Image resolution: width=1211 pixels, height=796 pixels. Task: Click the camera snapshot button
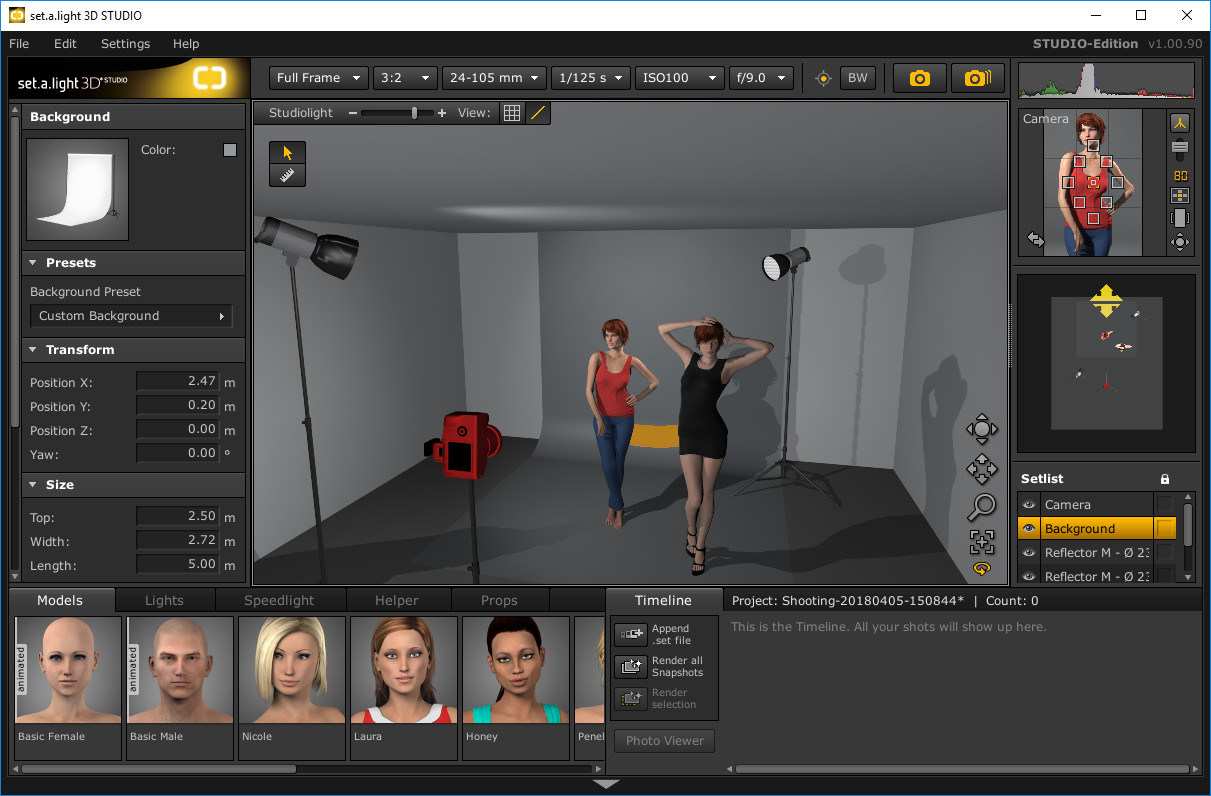(x=919, y=78)
